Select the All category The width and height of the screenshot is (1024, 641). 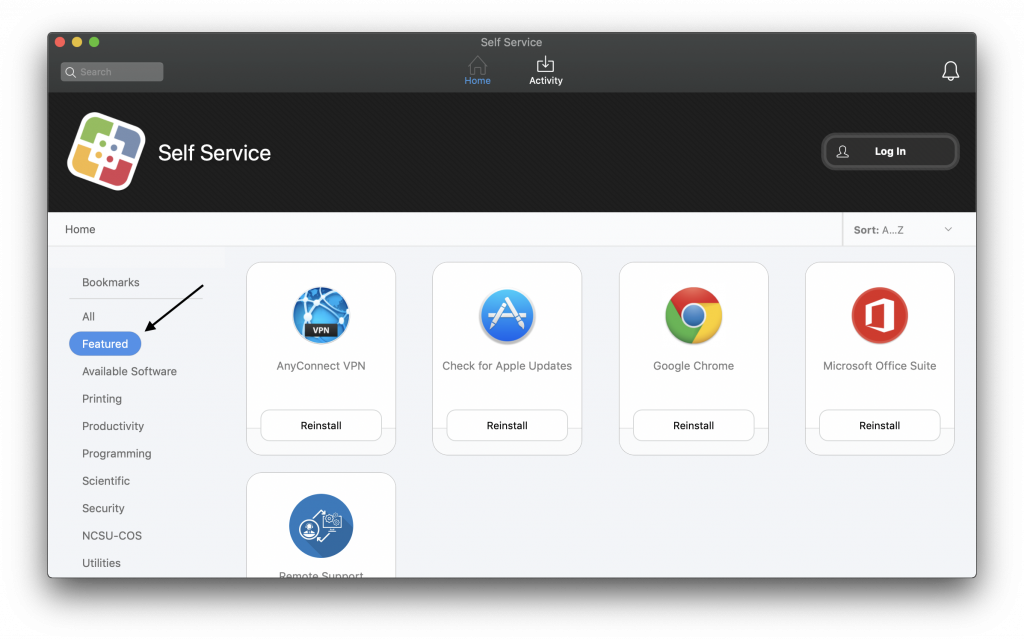click(88, 317)
